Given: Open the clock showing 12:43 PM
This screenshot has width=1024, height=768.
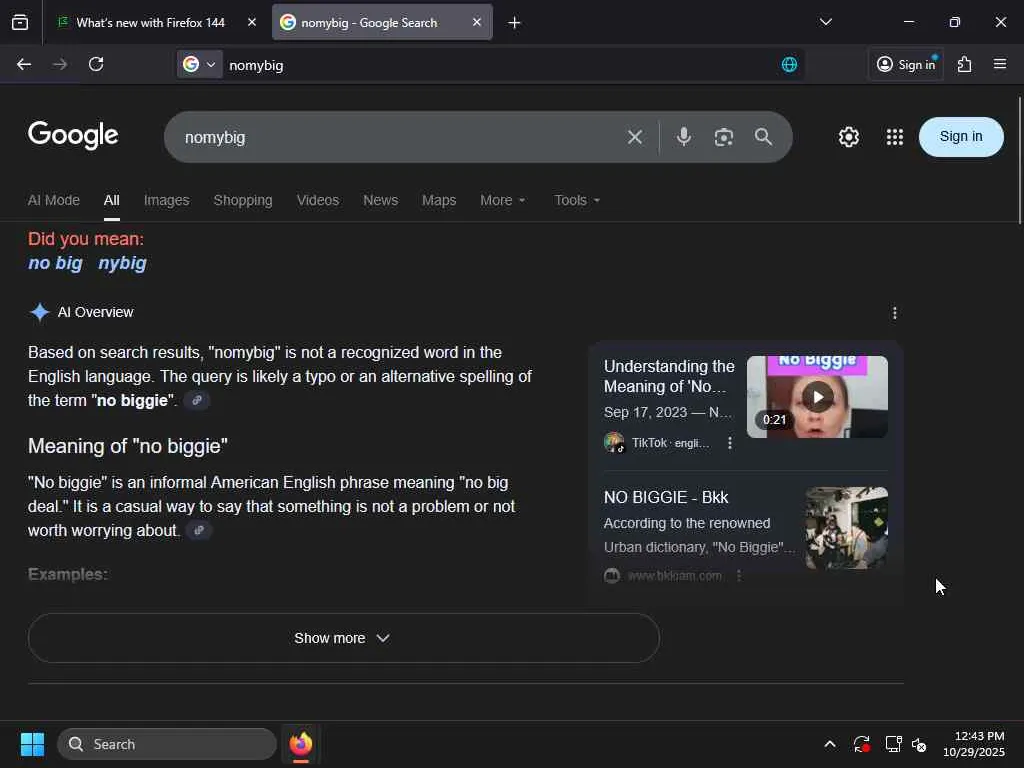Looking at the screenshot, I should coord(974,744).
